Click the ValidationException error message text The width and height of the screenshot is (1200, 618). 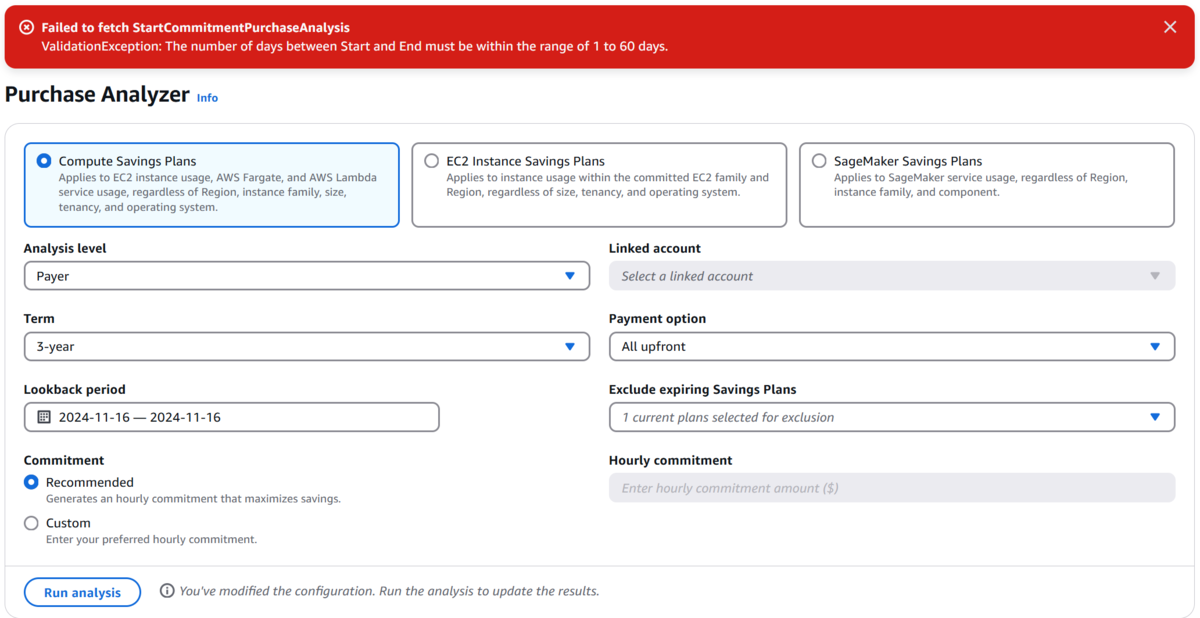[354, 46]
